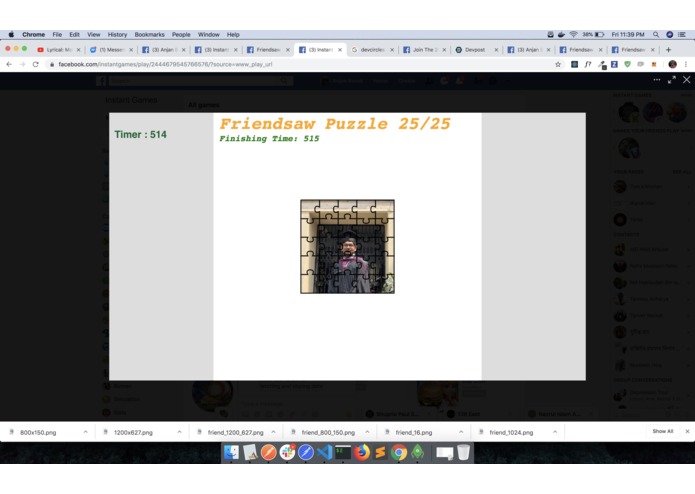This screenshot has height=494, width=695.
Task: Click the address bar URL field
Action: pyautogui.click(x=301, y=64)
